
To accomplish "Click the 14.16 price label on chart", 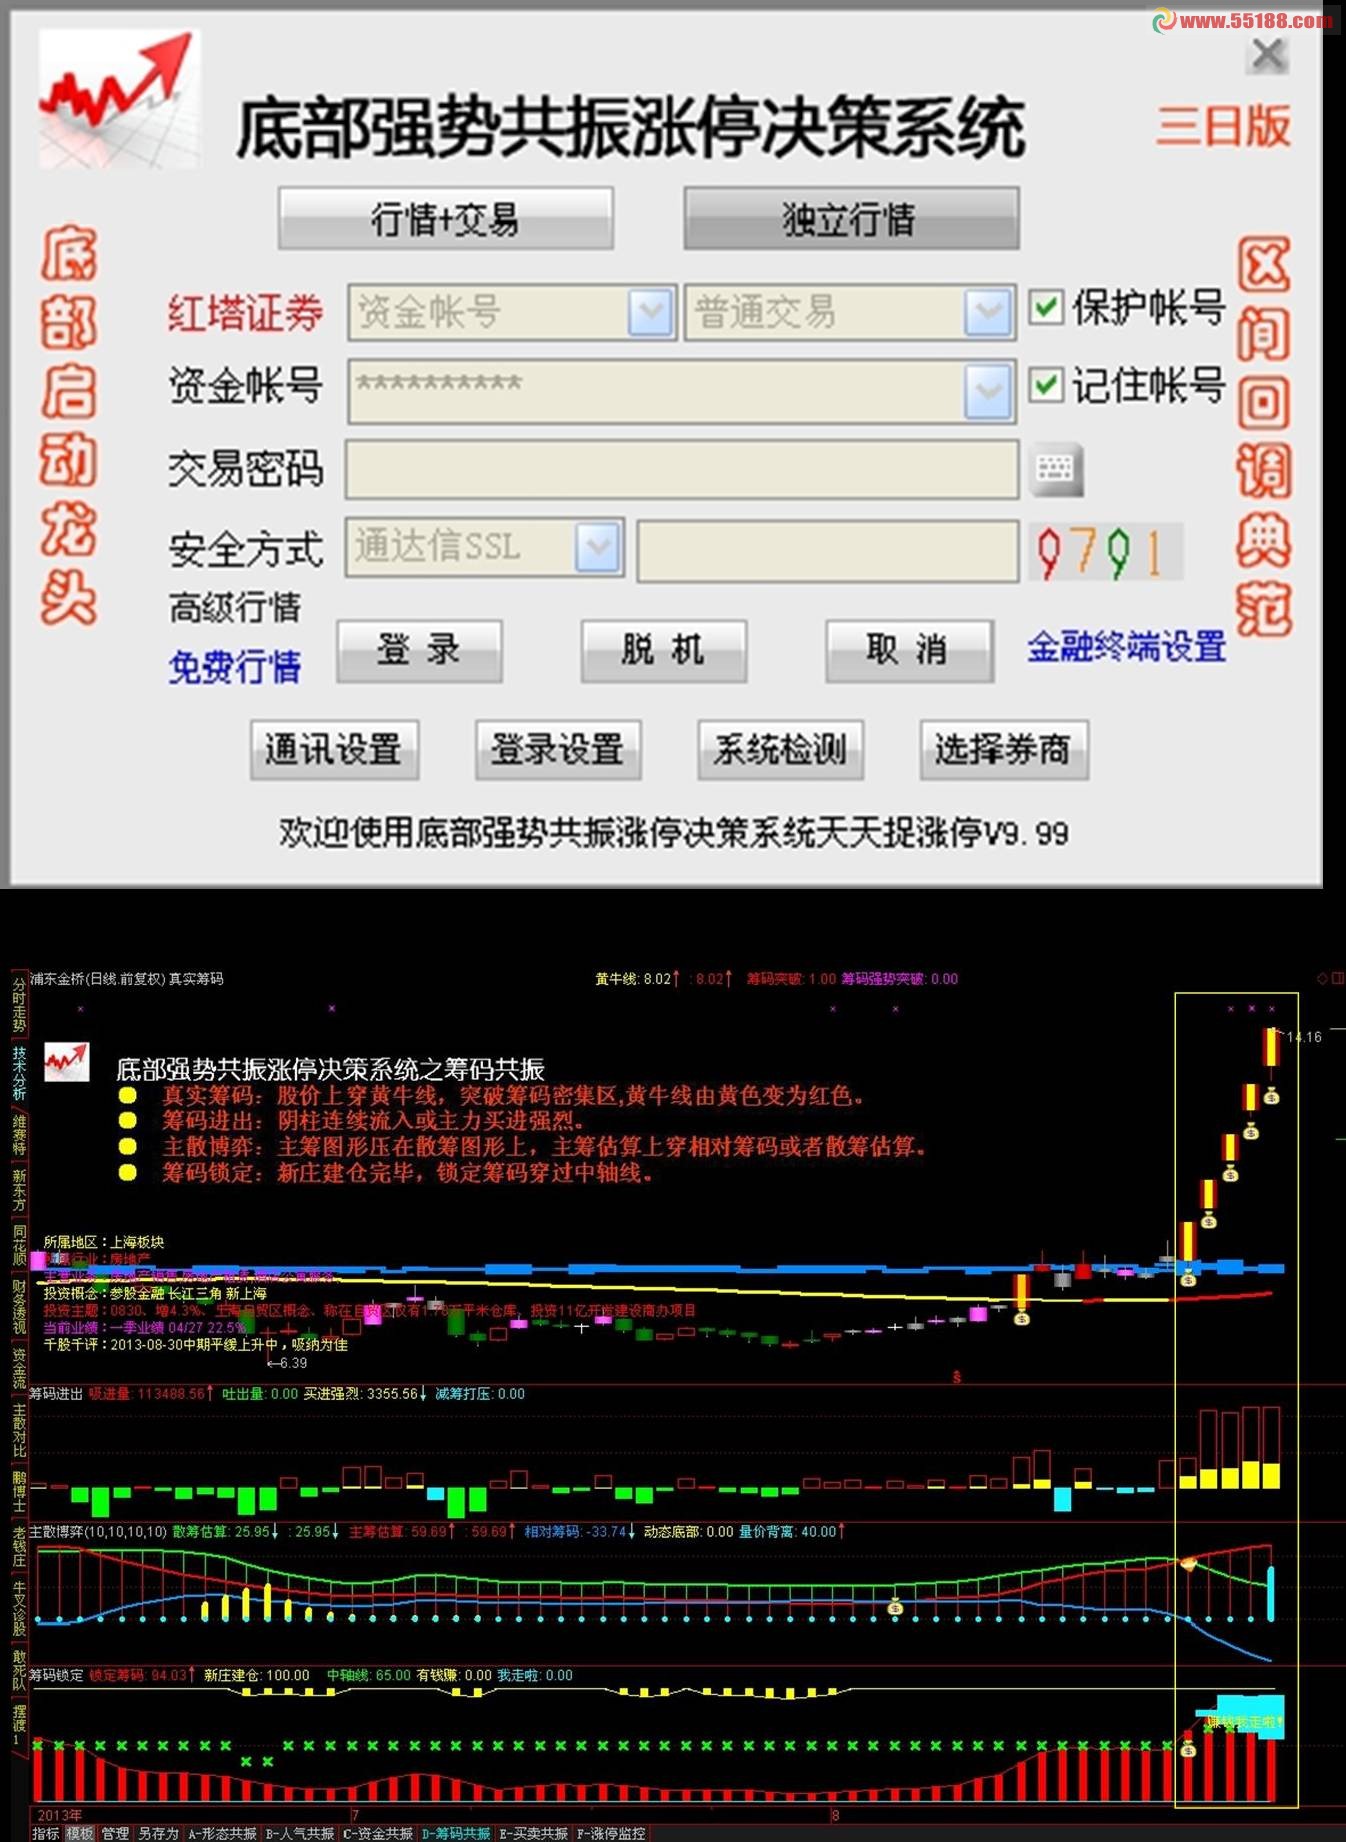I will pyautogui.click(x=1304, y=1037).
